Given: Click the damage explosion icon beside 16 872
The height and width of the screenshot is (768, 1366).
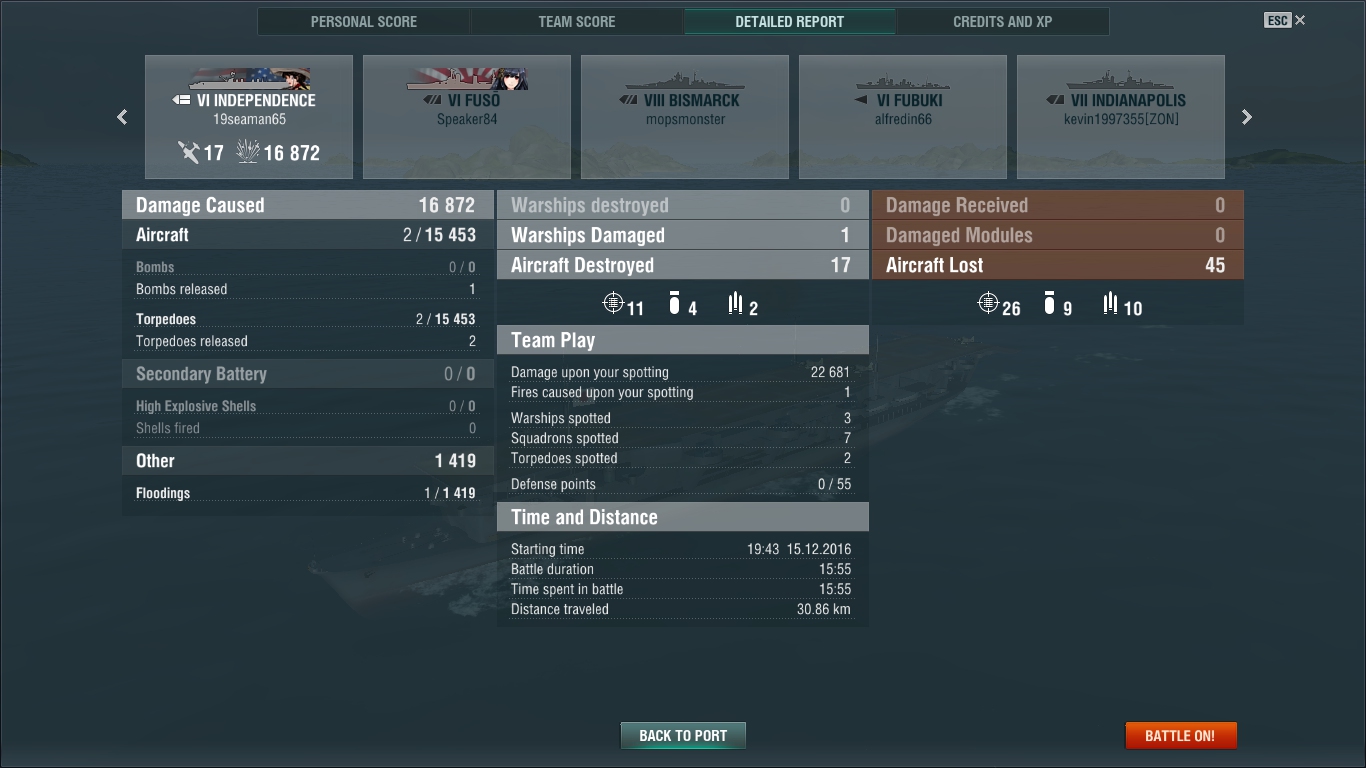Looking at the screenshot, I should (247, 152).
